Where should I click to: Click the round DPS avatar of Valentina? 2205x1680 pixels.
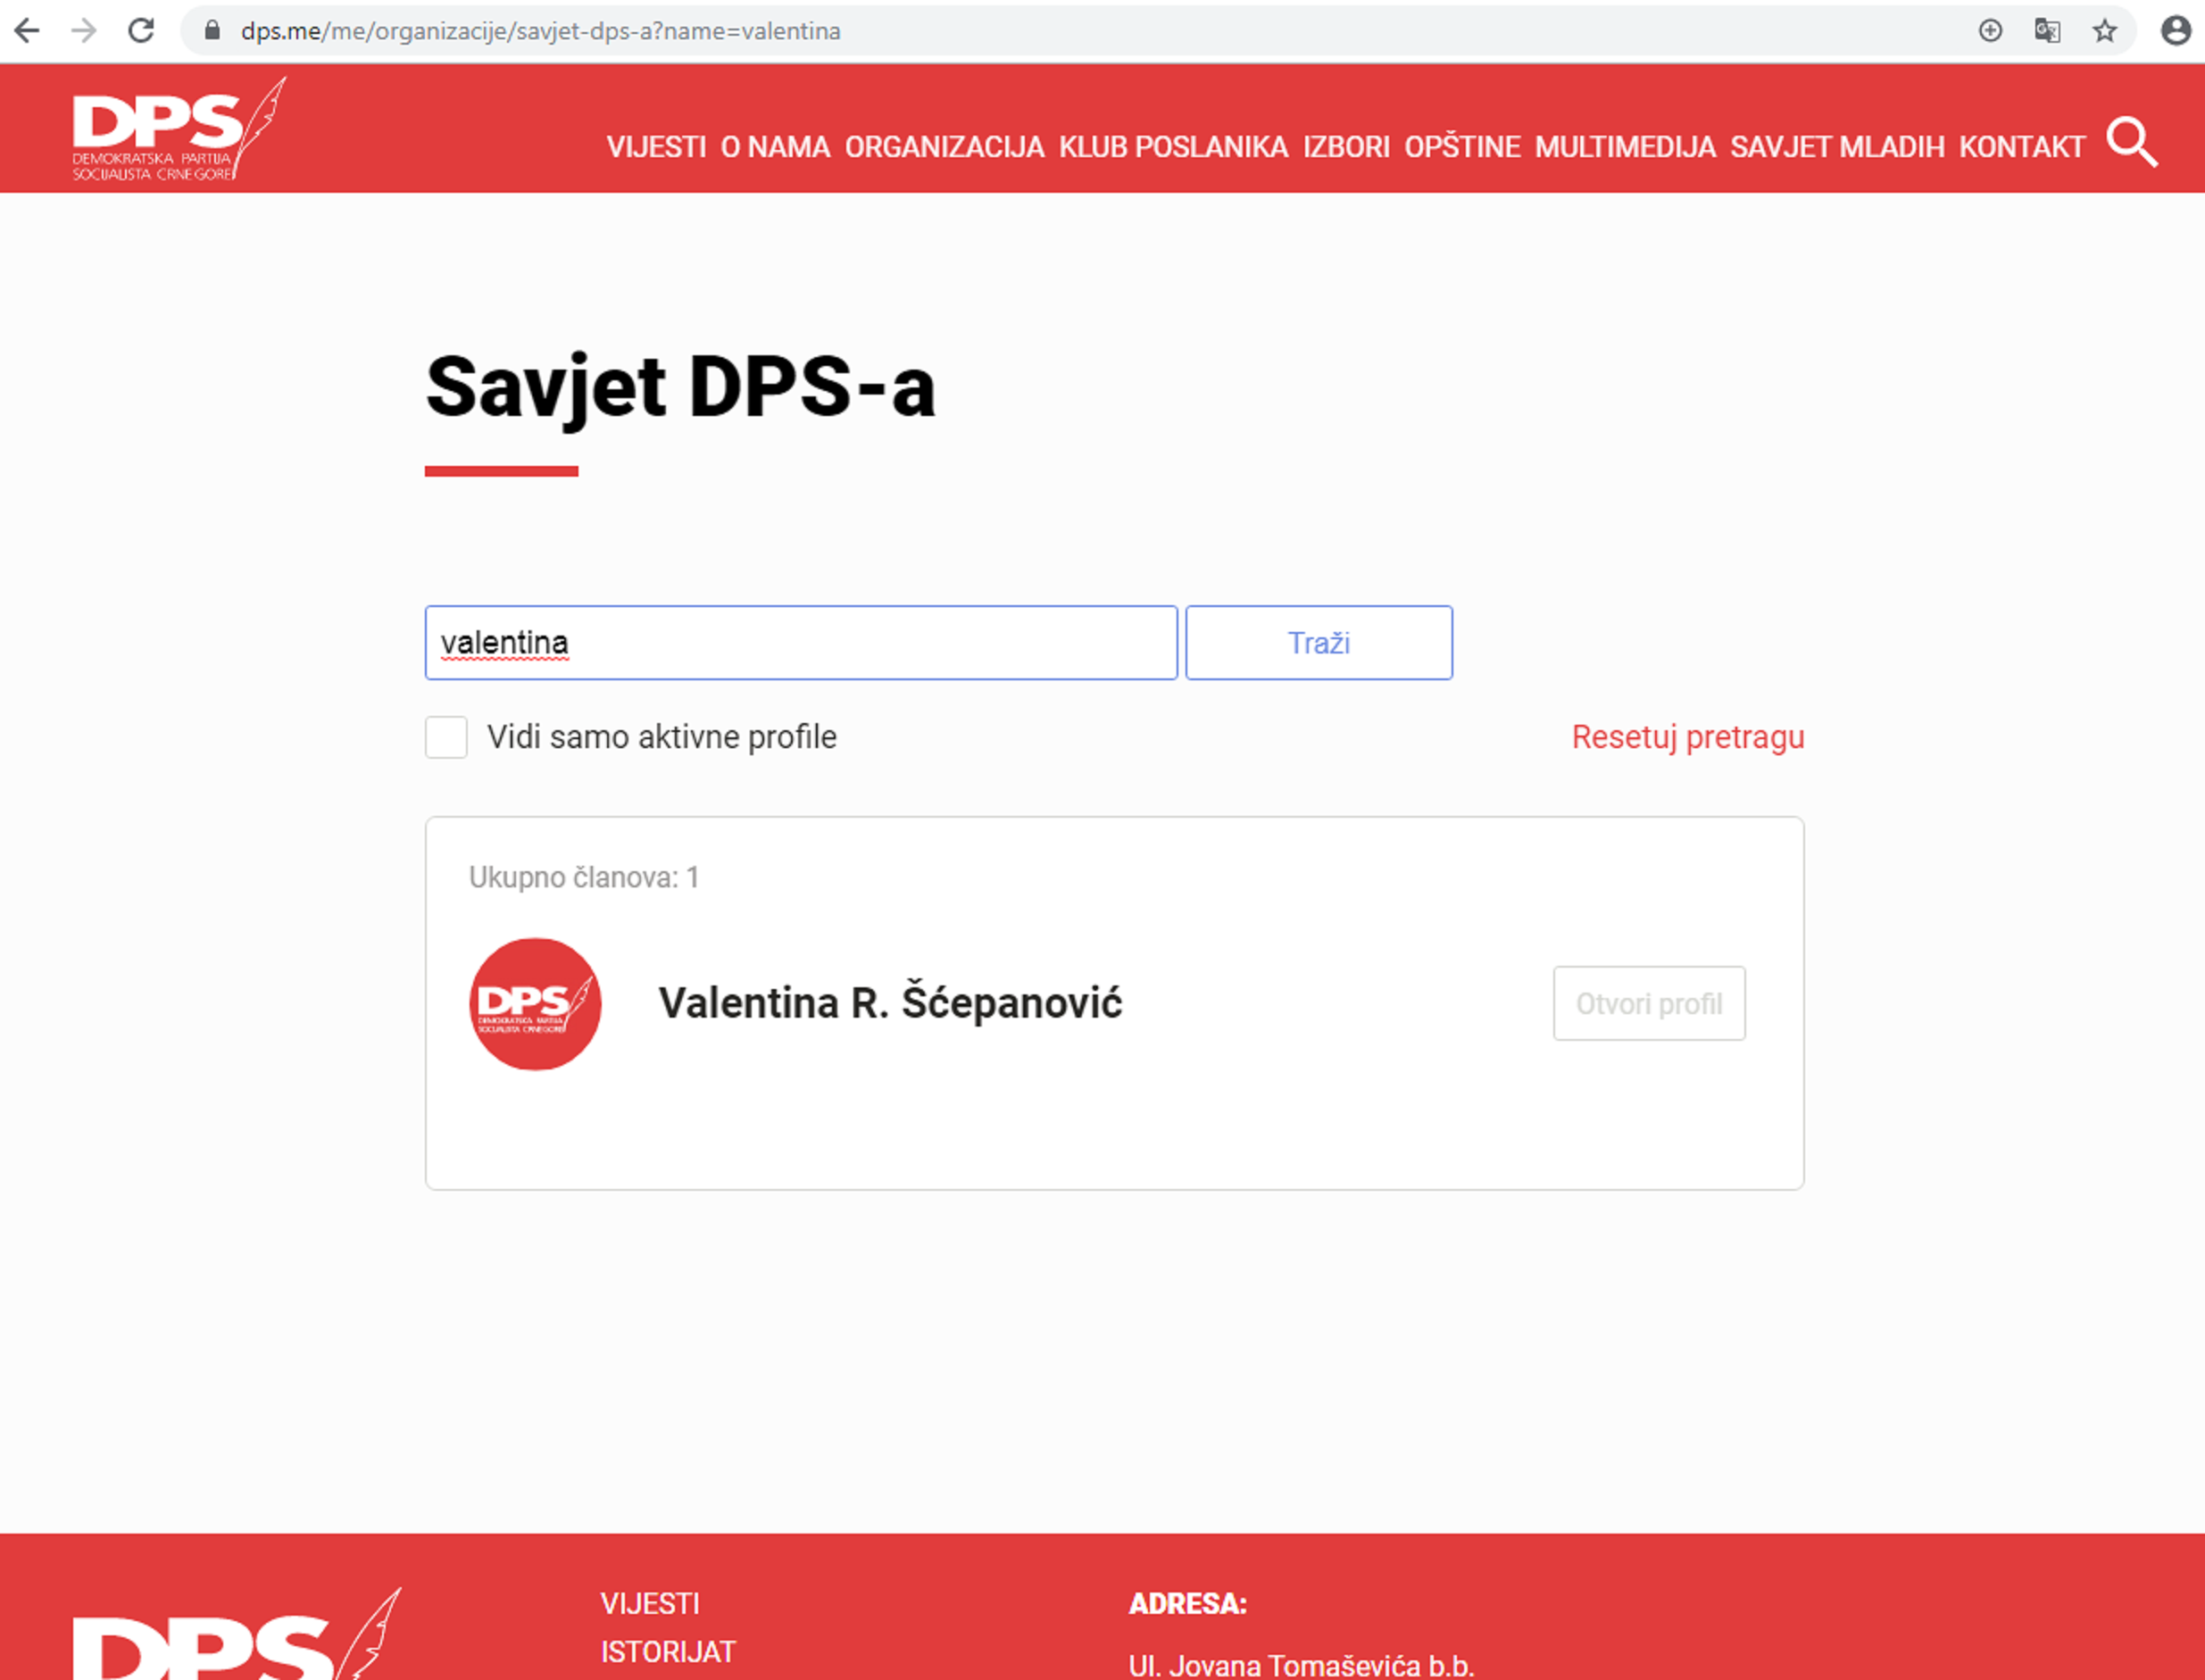pyautogui.click(x=535, y=1003)
